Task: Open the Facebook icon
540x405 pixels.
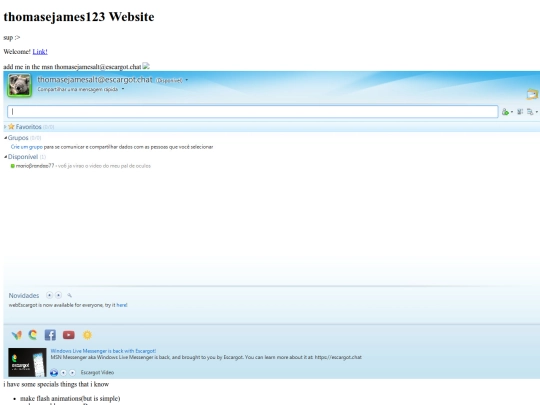Action: [50, 335]
